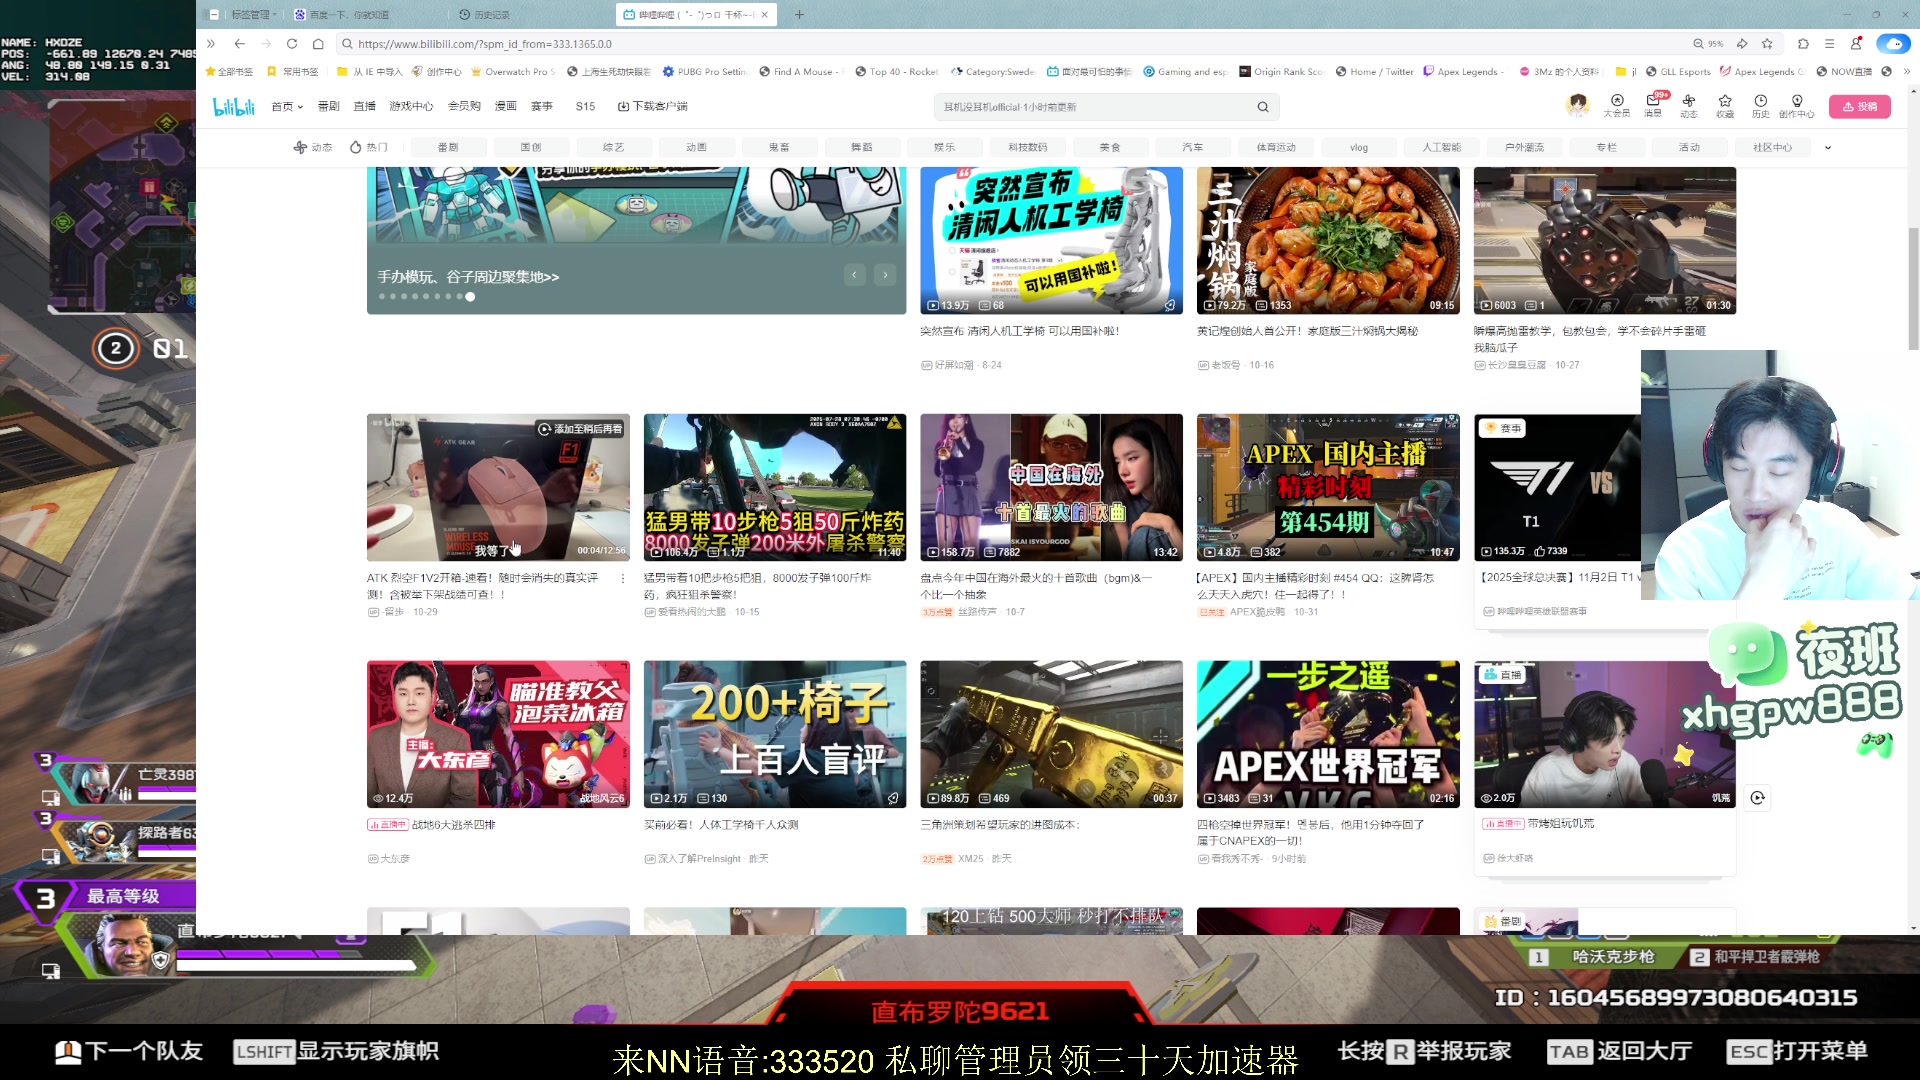
Task: Advance the banner carousel with right arrow
Action: (884, 274)
